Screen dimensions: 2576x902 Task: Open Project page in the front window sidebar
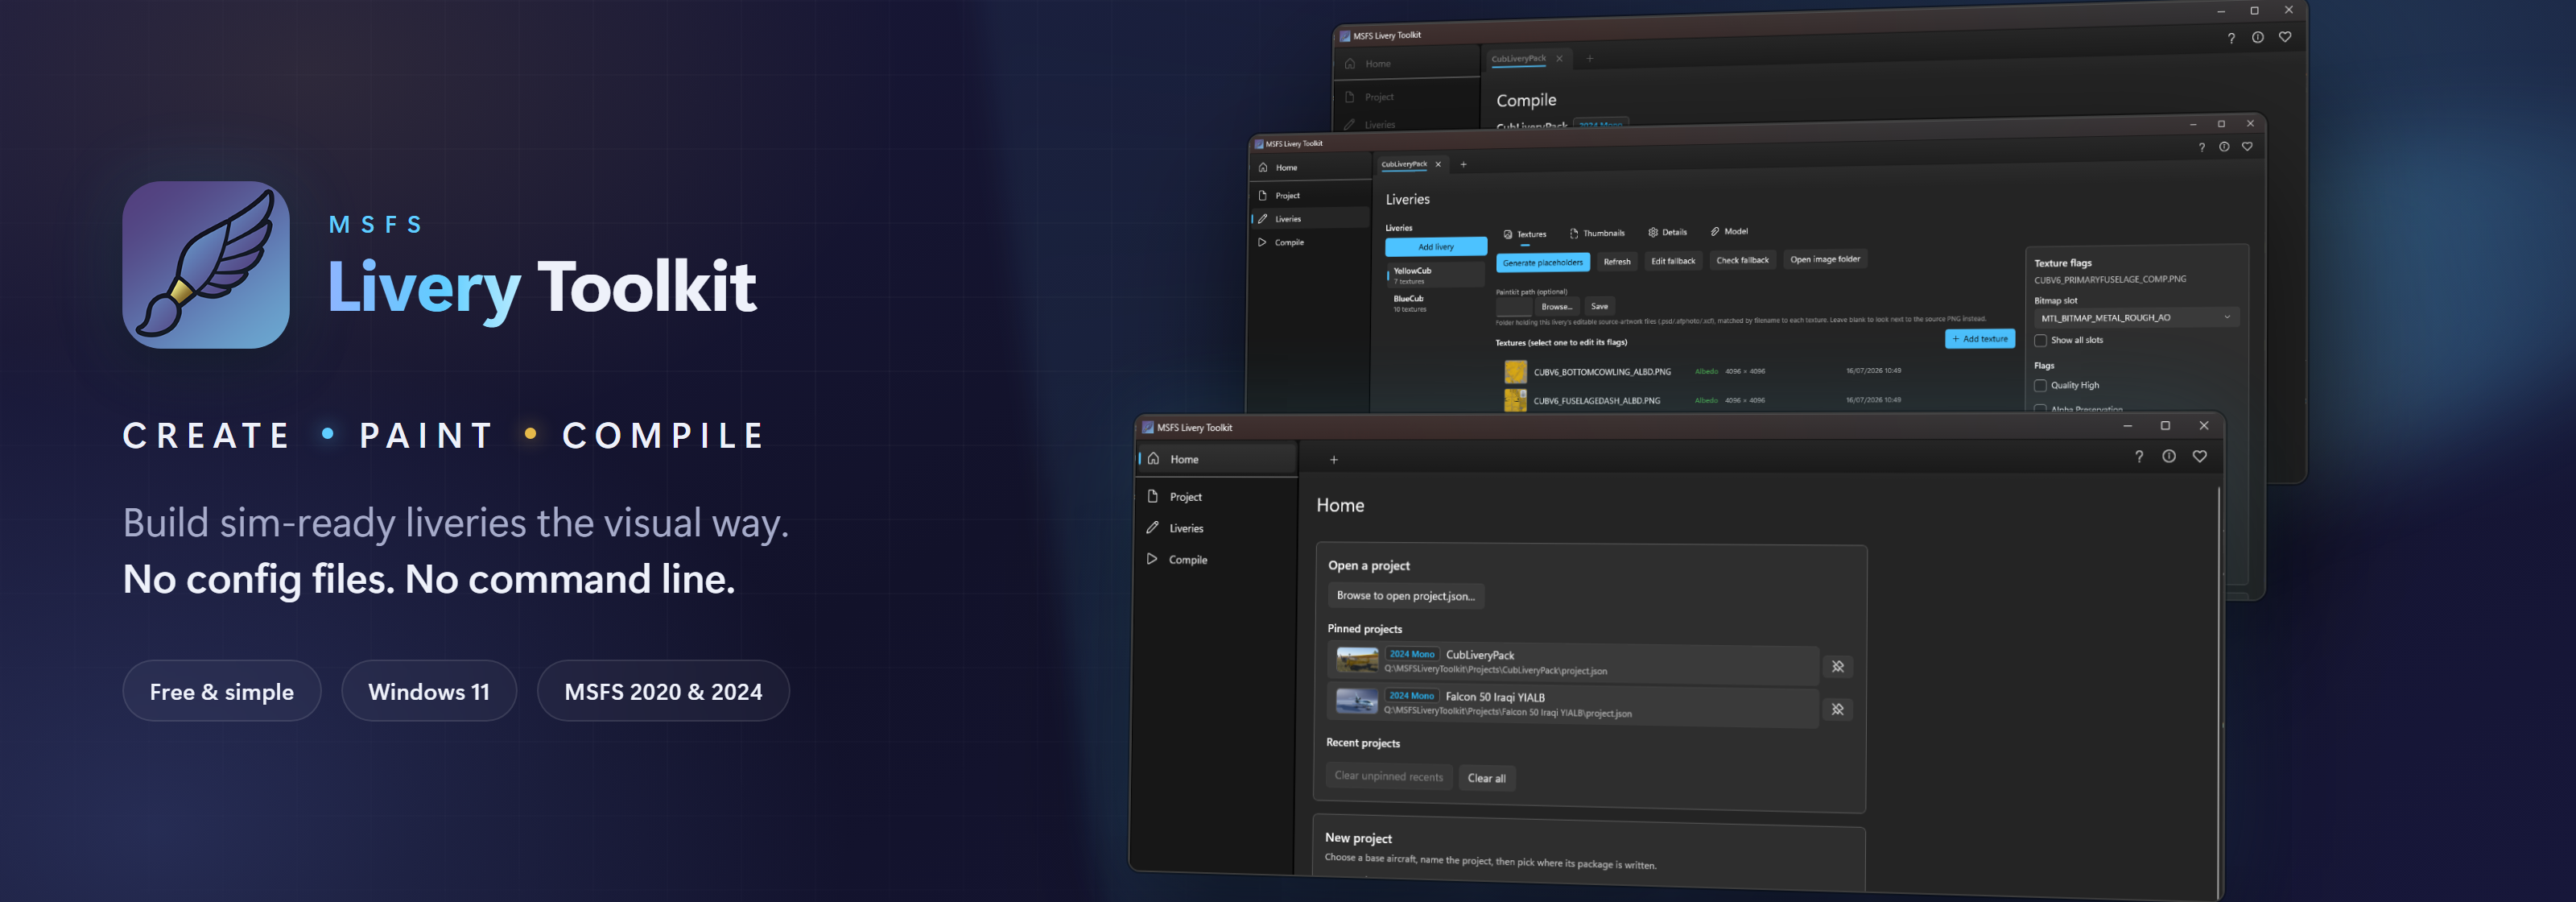[1217, 497]
